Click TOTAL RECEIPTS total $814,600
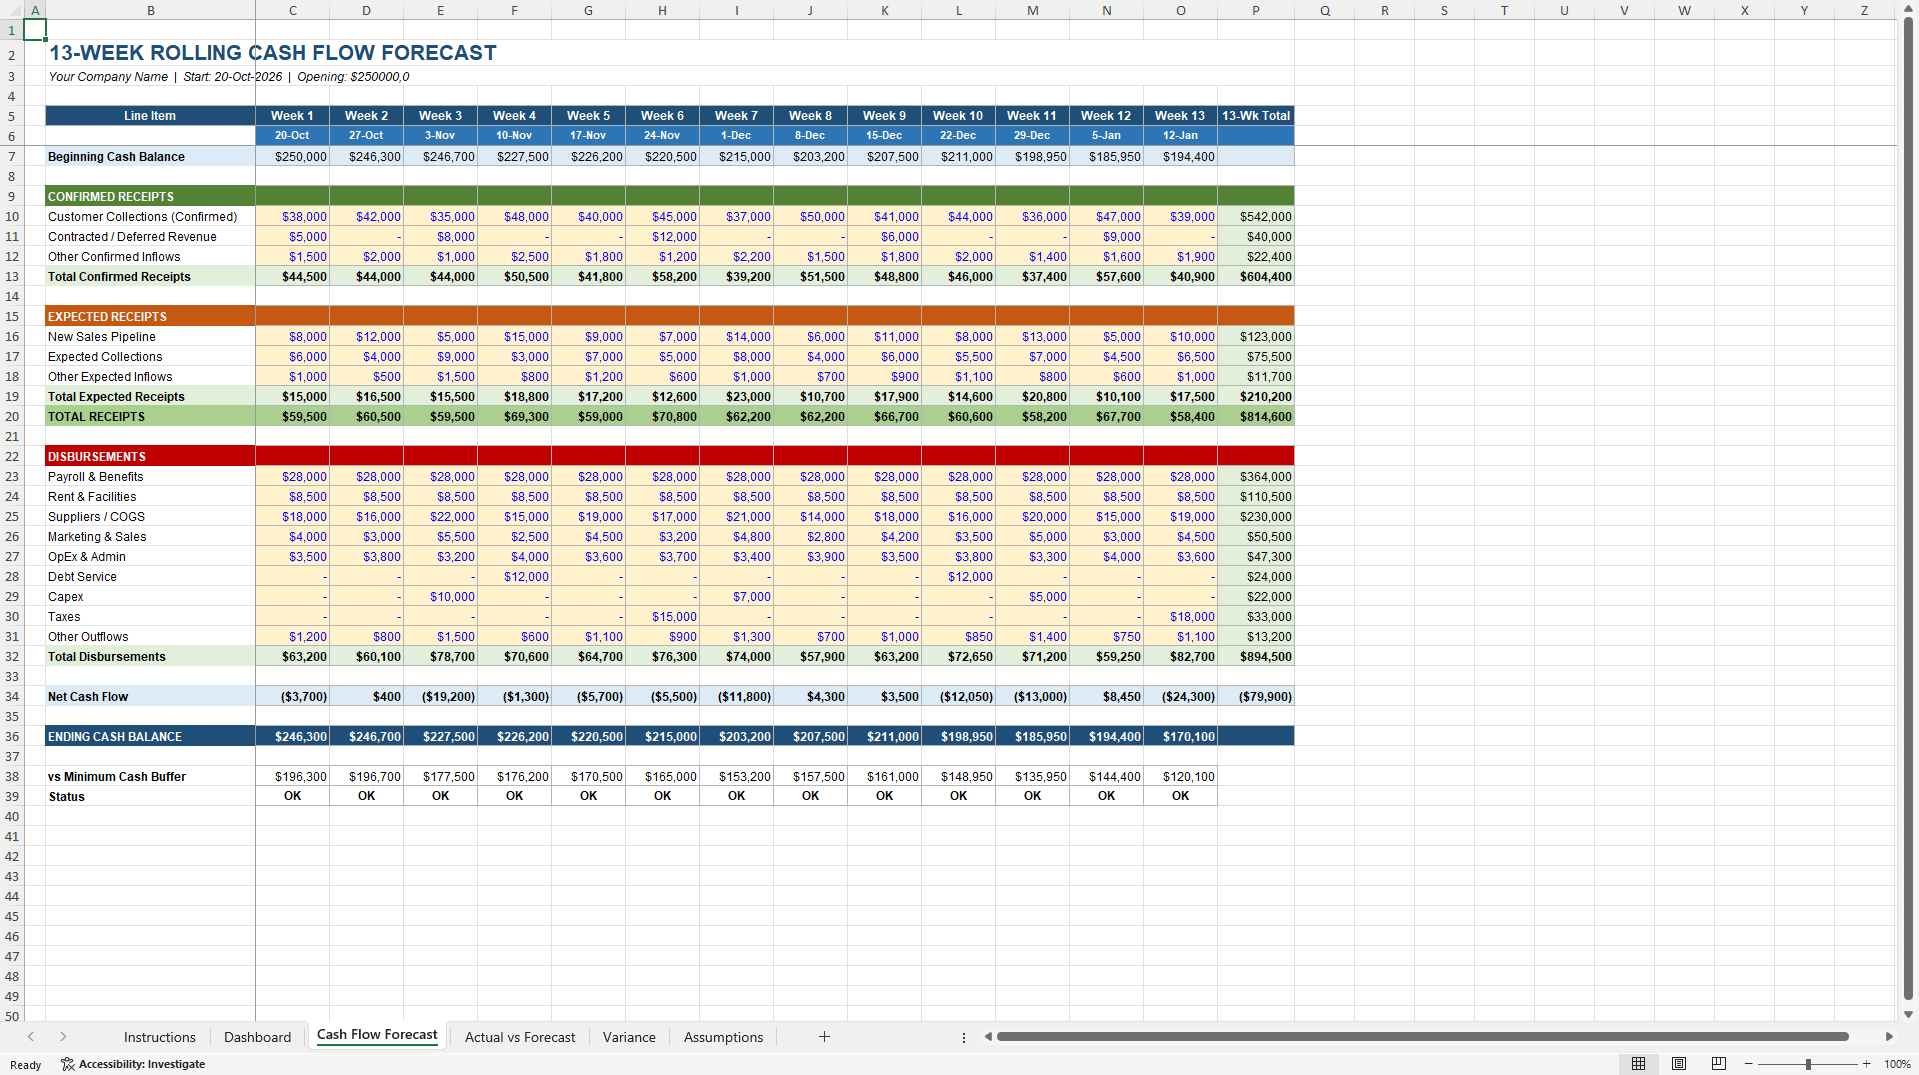This screenshot has width=1919, height=1075. tap(1256, 416)
